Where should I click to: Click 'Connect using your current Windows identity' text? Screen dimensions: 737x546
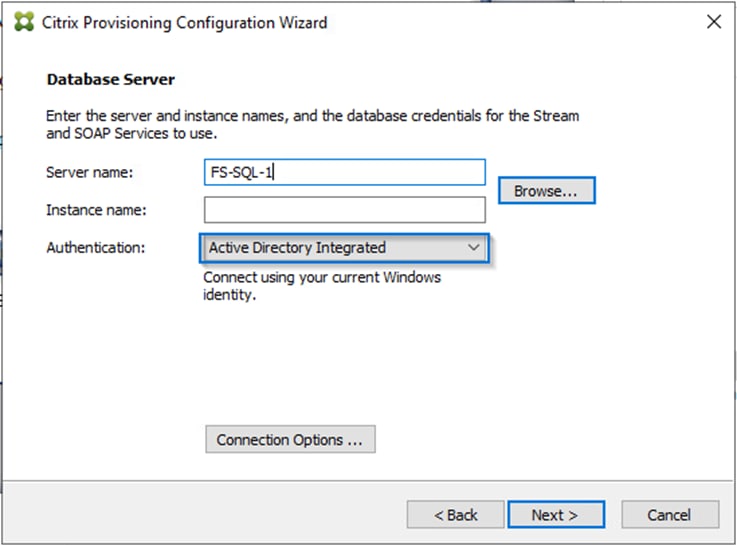click(x=322, y=286)
